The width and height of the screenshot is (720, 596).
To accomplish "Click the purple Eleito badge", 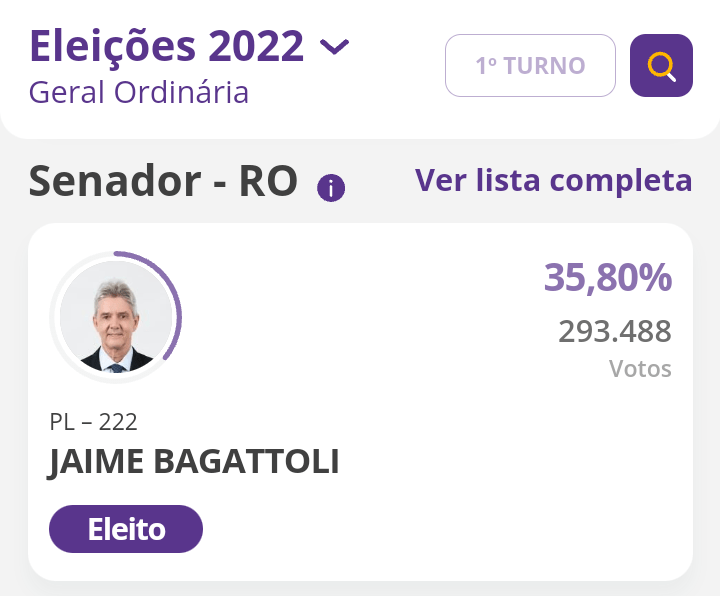I will pyautogui.click(x=126, y=529).
